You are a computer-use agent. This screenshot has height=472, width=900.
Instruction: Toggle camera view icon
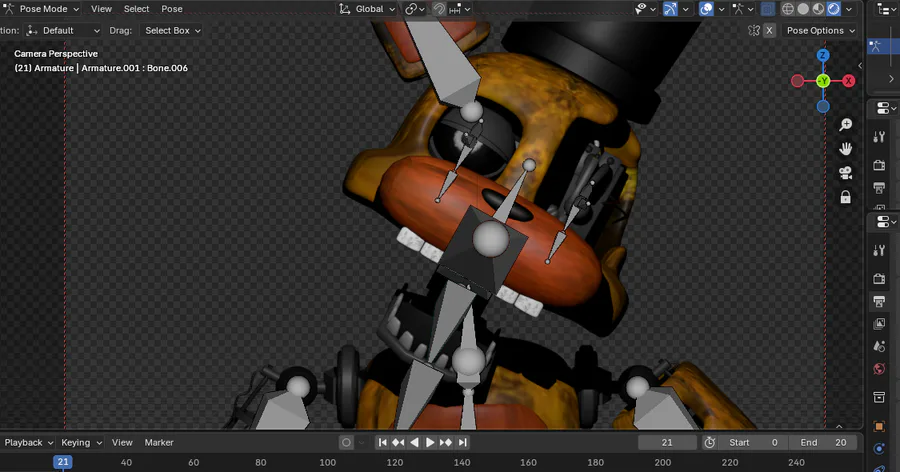pyautogui.click(x=845, y=173)
